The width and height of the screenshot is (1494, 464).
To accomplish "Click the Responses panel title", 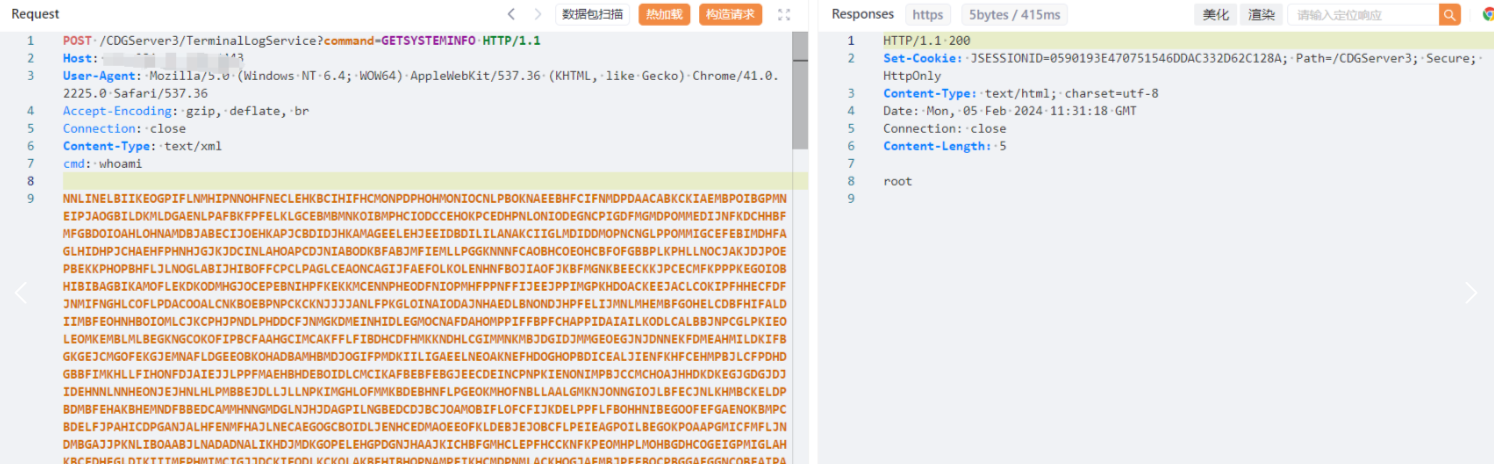I will [x=862, y=14].
